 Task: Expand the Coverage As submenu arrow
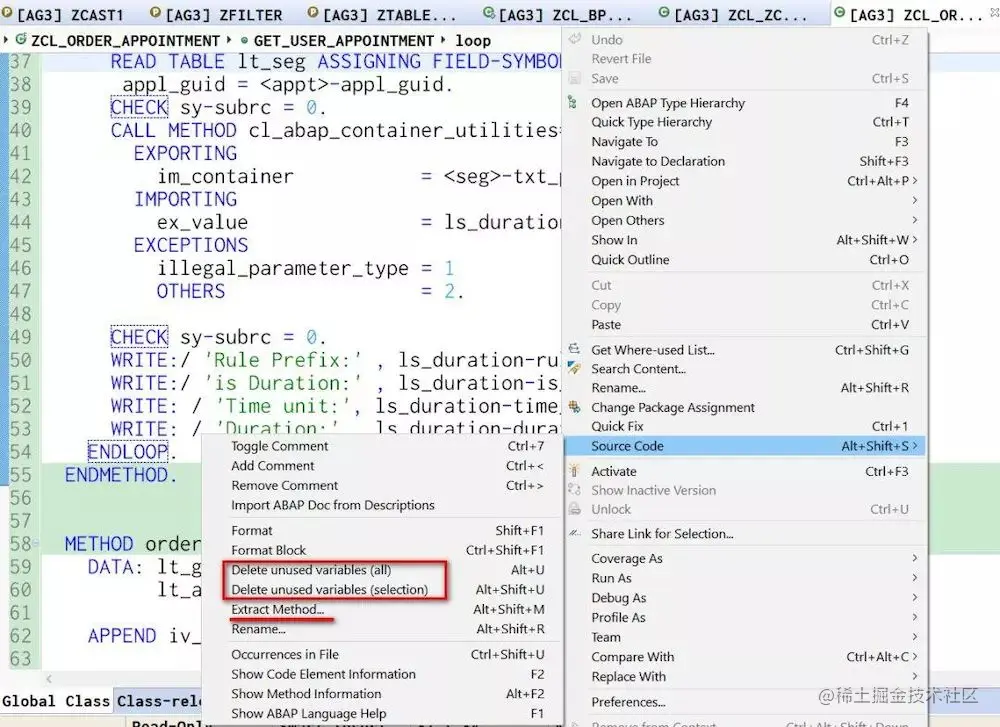point(915,558)
